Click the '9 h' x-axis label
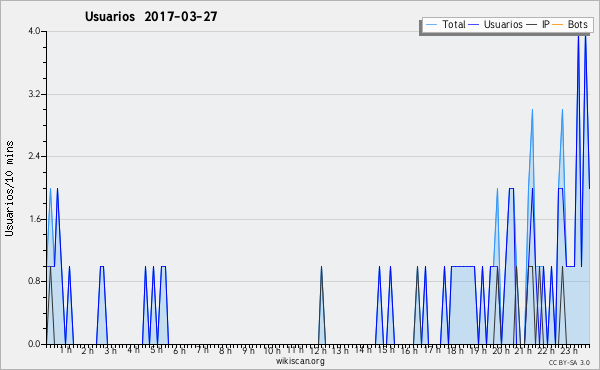Screen dimensions: 600x370 (x=248, y=350)
